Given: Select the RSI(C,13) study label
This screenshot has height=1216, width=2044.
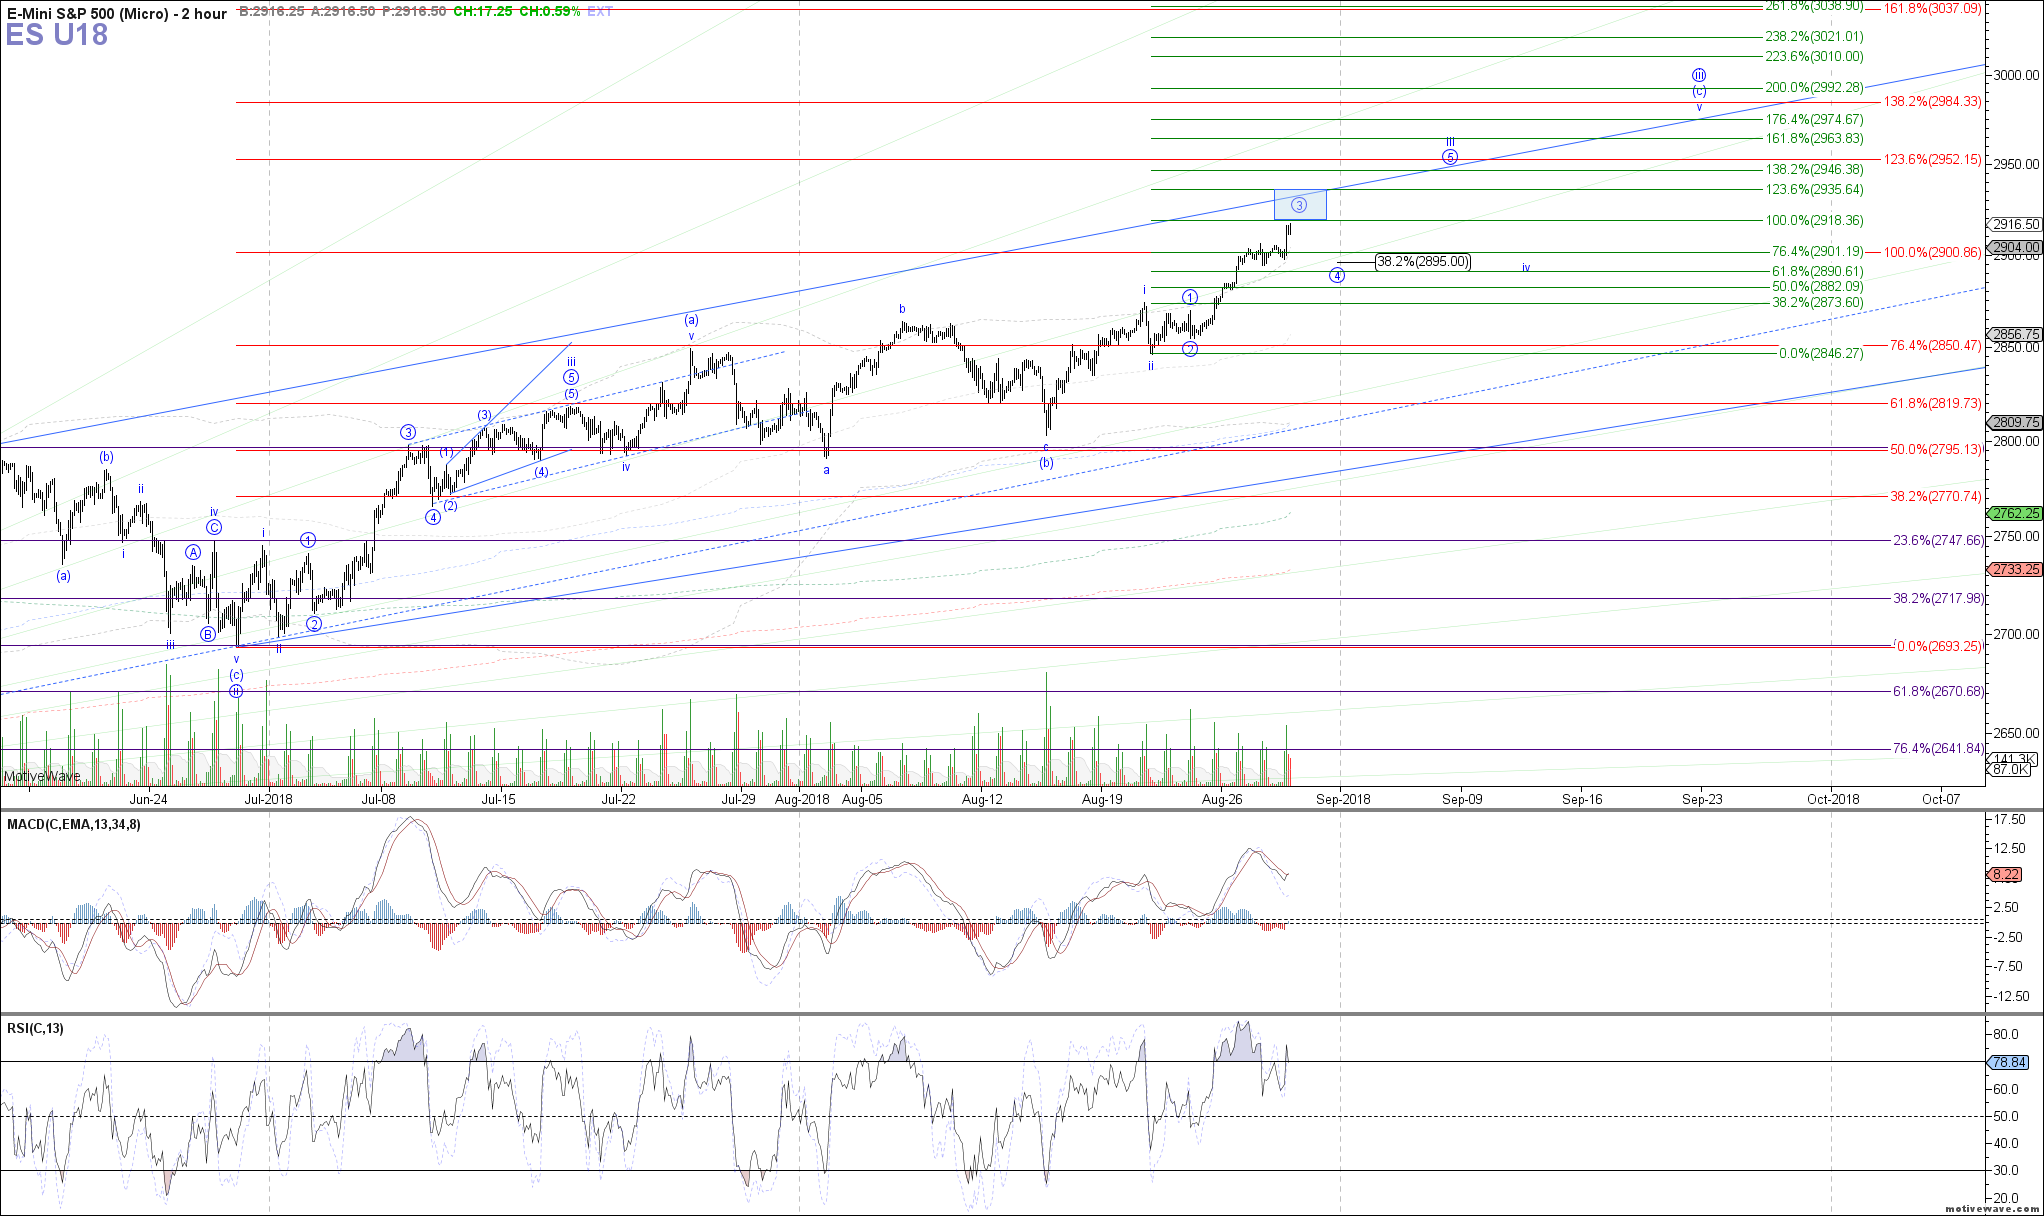Looking at the screenshot, I should [x=35, y=1028].
